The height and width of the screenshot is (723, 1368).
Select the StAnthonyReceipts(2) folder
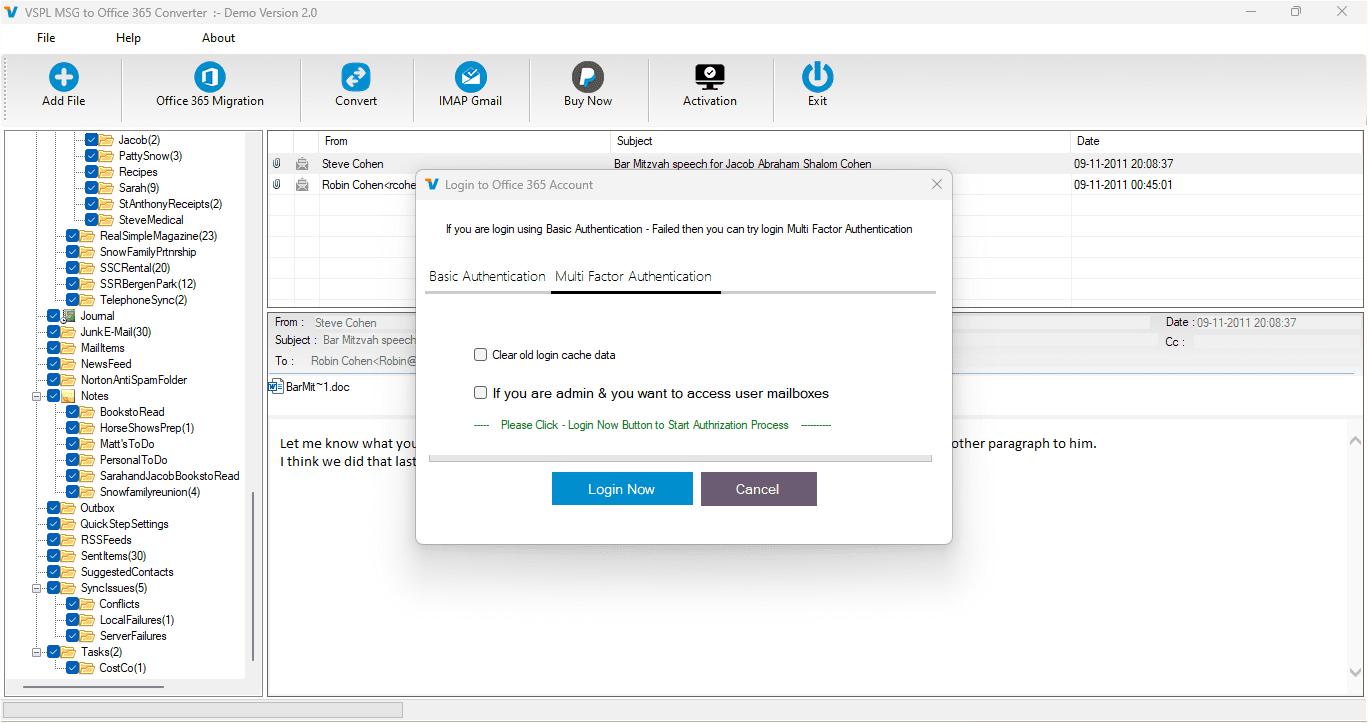(x=170, y=204)
